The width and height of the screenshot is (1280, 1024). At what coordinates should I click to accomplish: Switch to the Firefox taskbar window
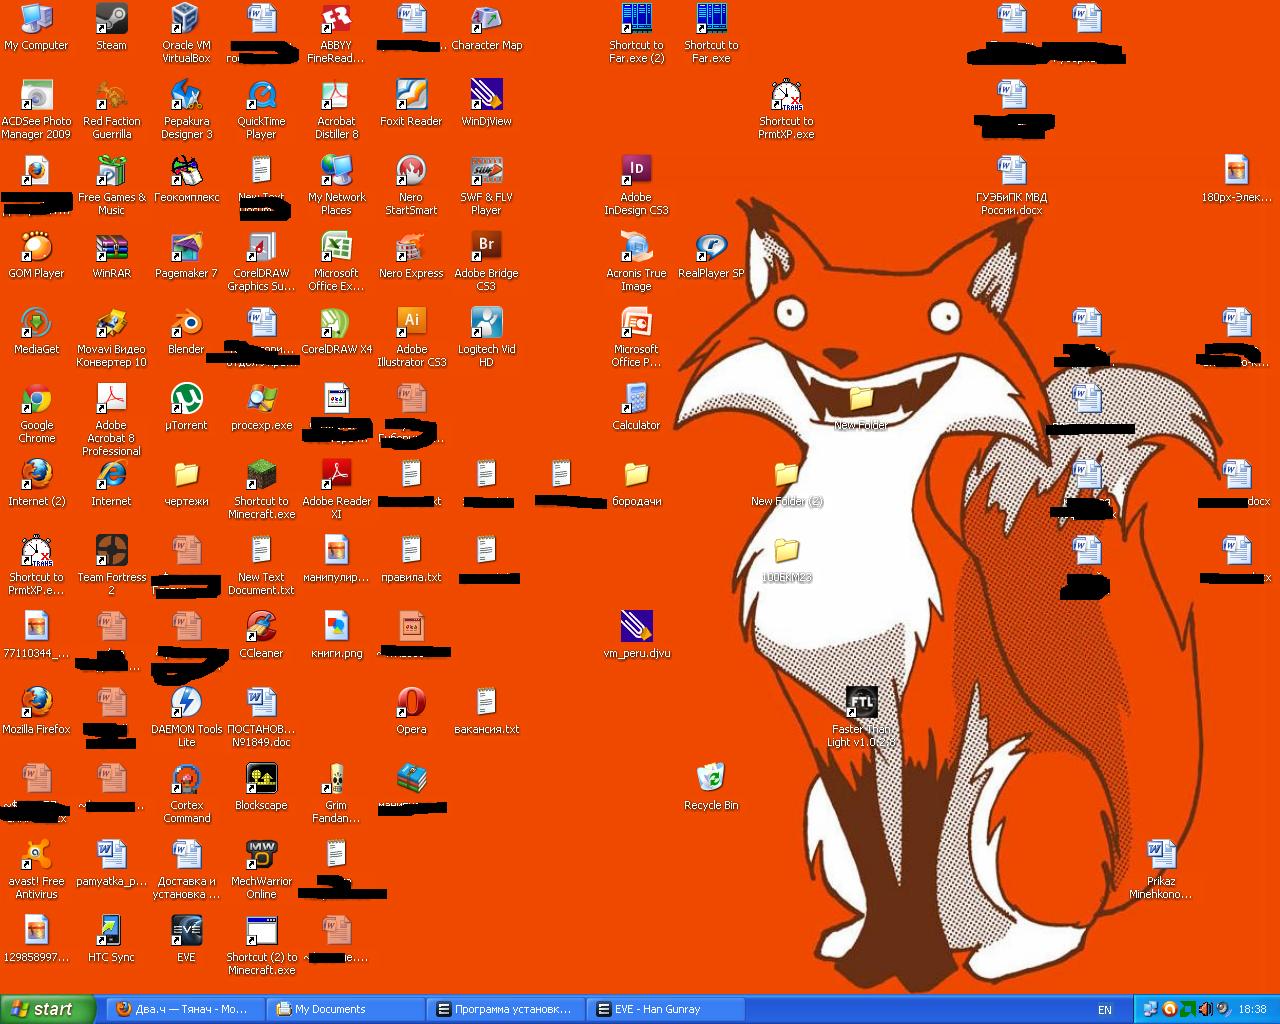point(185,1009)
